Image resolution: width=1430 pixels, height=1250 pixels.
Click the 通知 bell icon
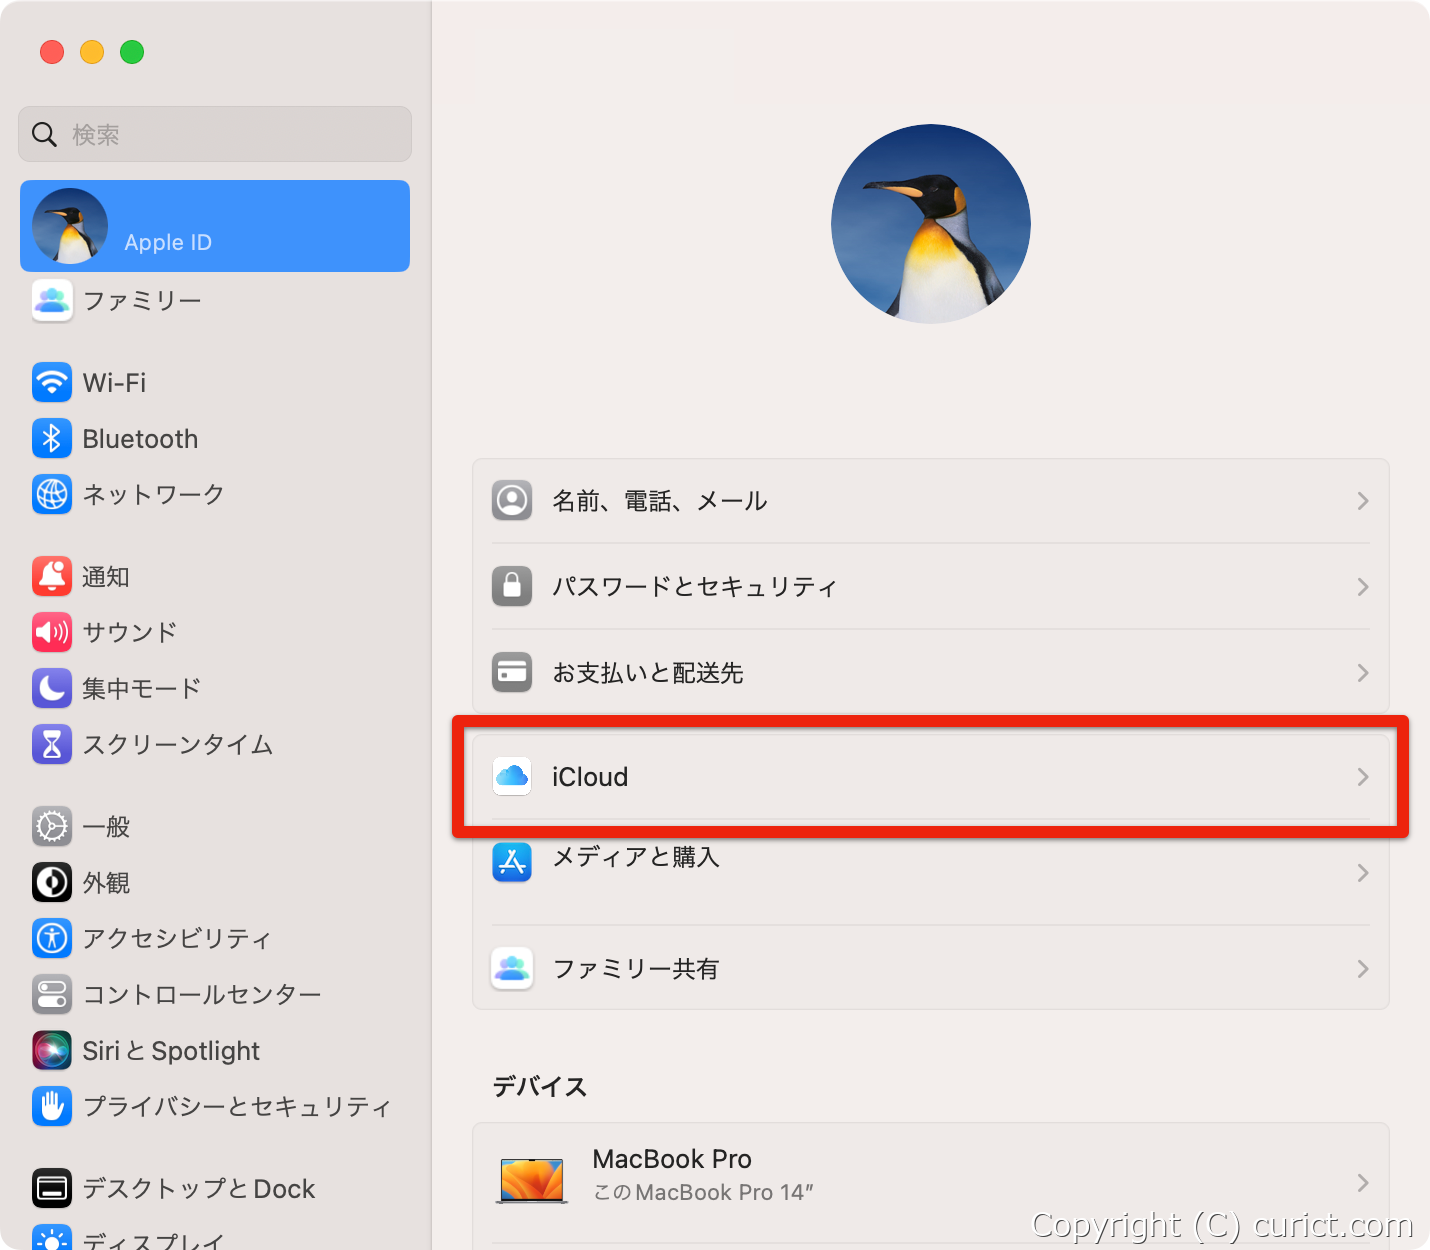pyautogui.click(x=52, y=576)
